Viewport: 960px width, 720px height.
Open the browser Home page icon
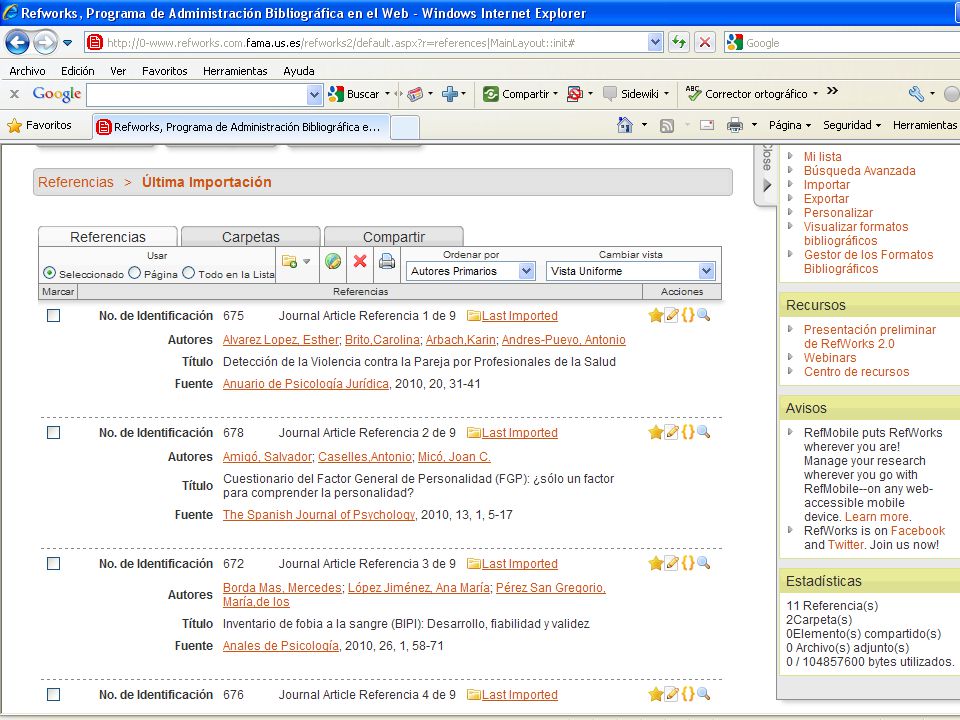624,126
